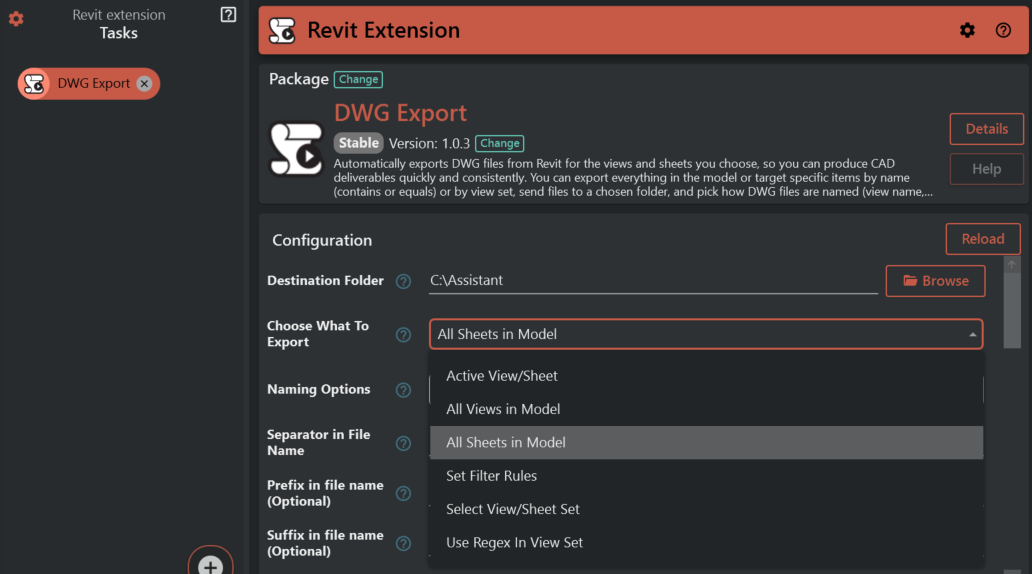Viewport: 1032px width, 574px height.
Task: Add a new task with plus button
Action: pos(211,565)
